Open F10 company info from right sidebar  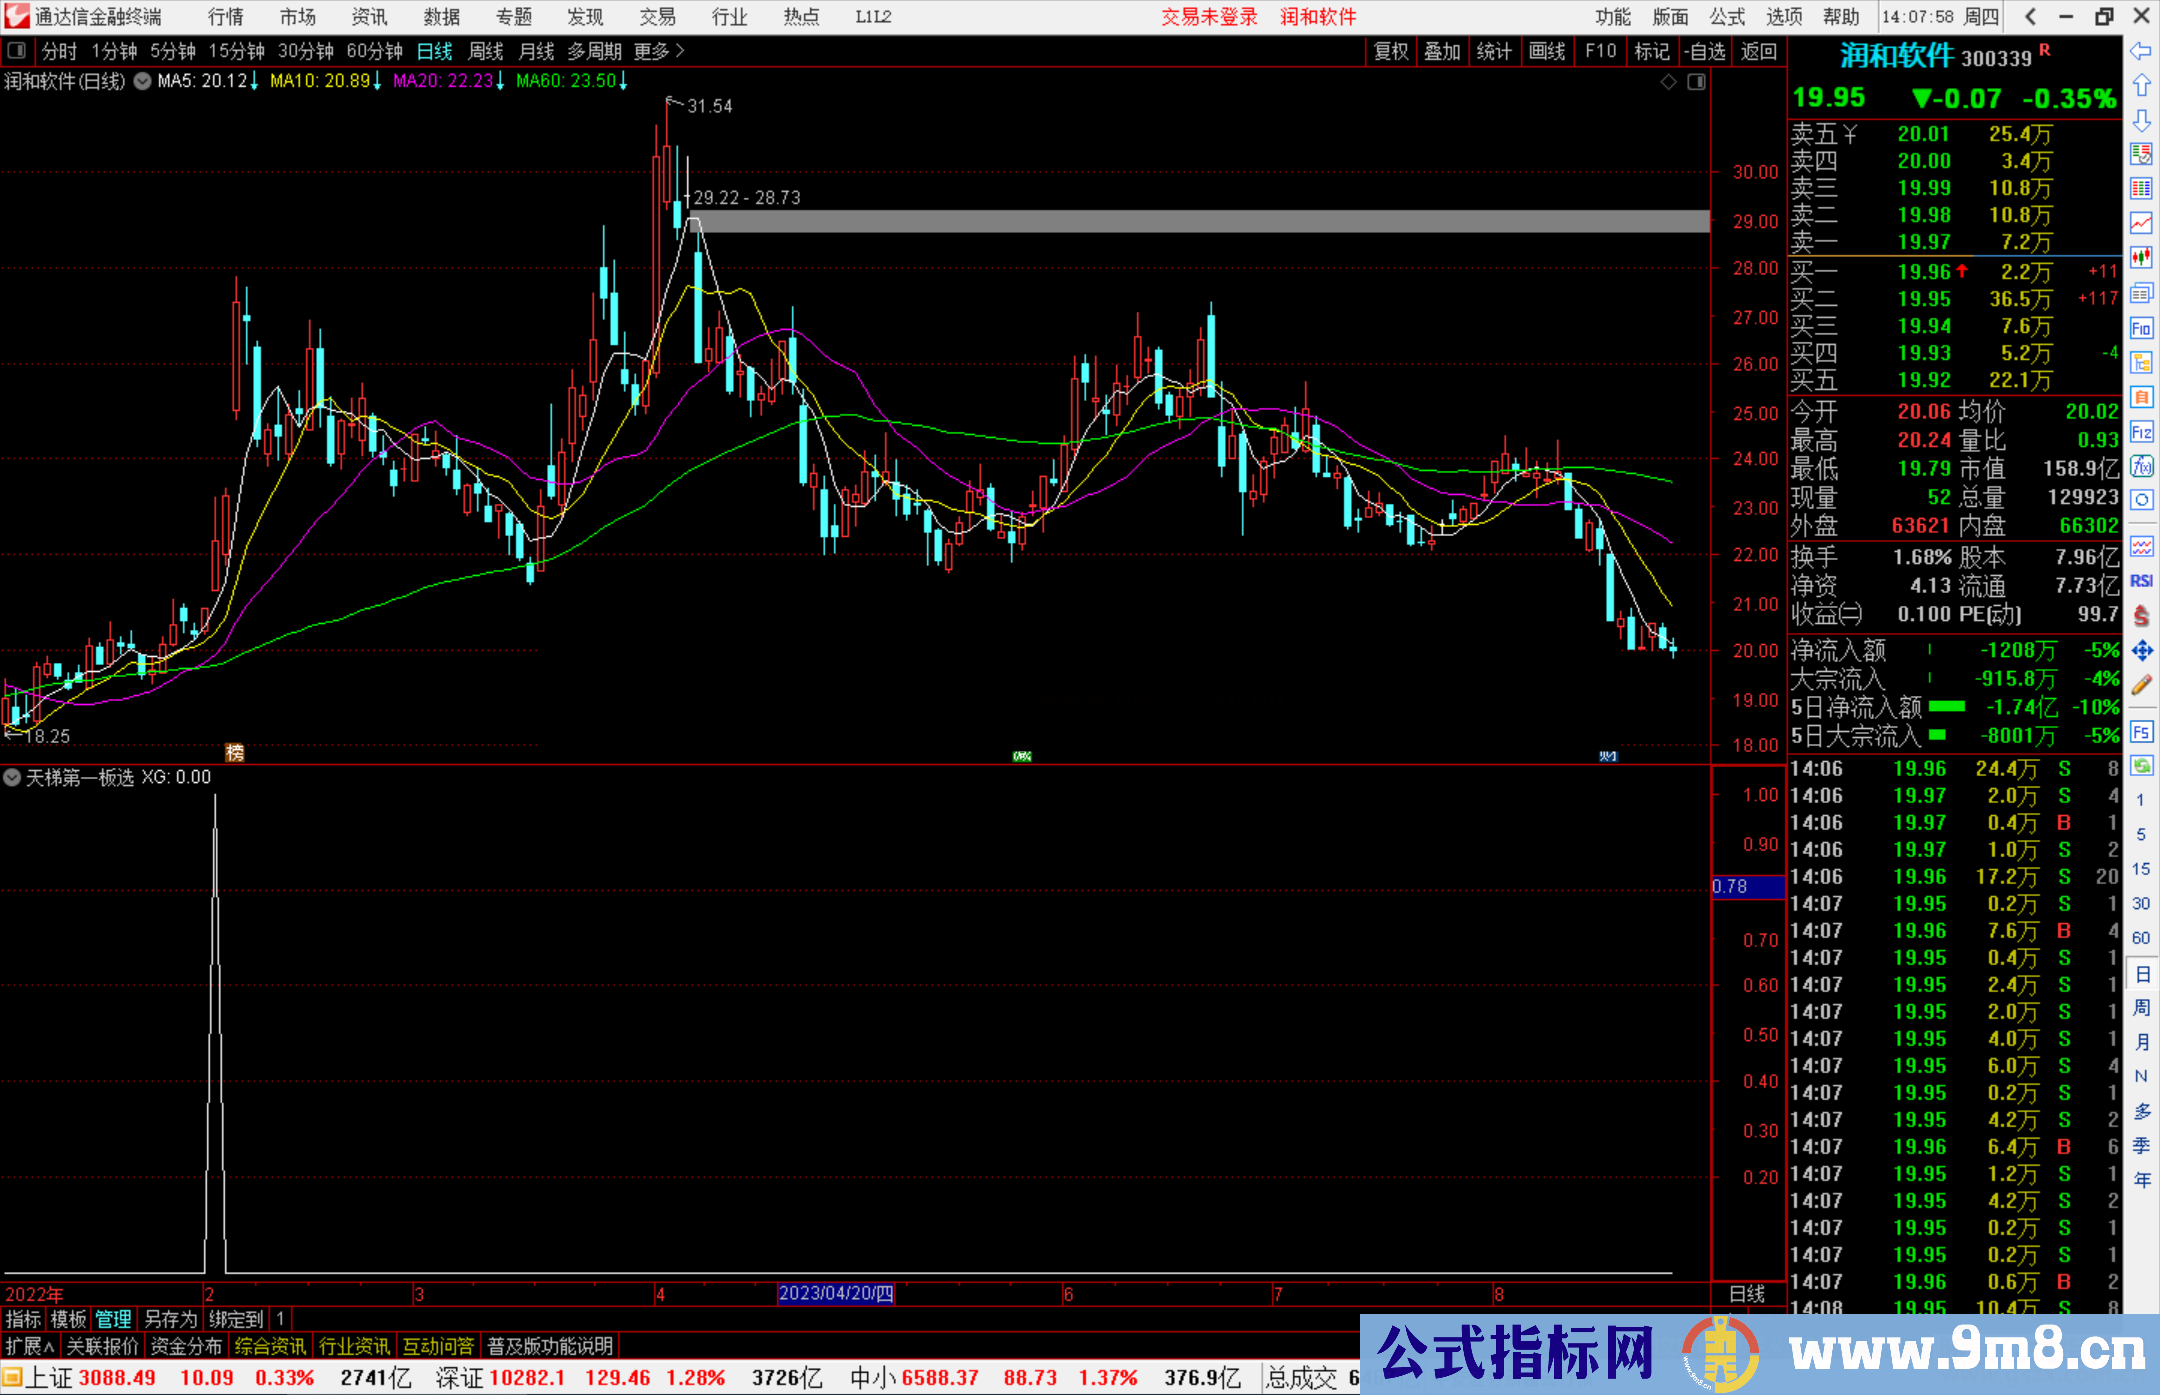2141,326
